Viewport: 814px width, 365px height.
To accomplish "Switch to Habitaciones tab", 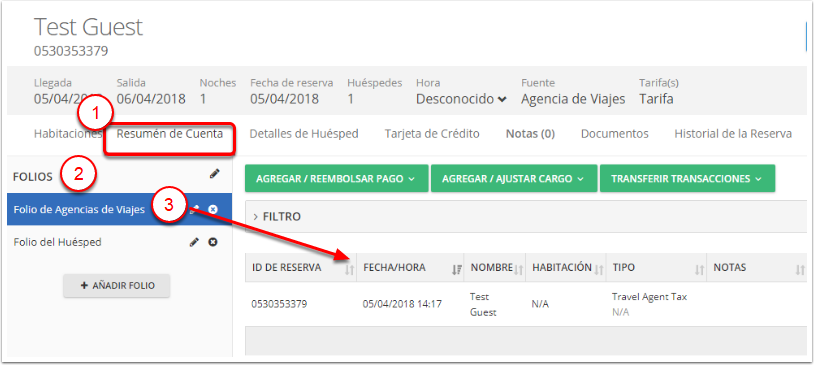I will tap(67, 133).
